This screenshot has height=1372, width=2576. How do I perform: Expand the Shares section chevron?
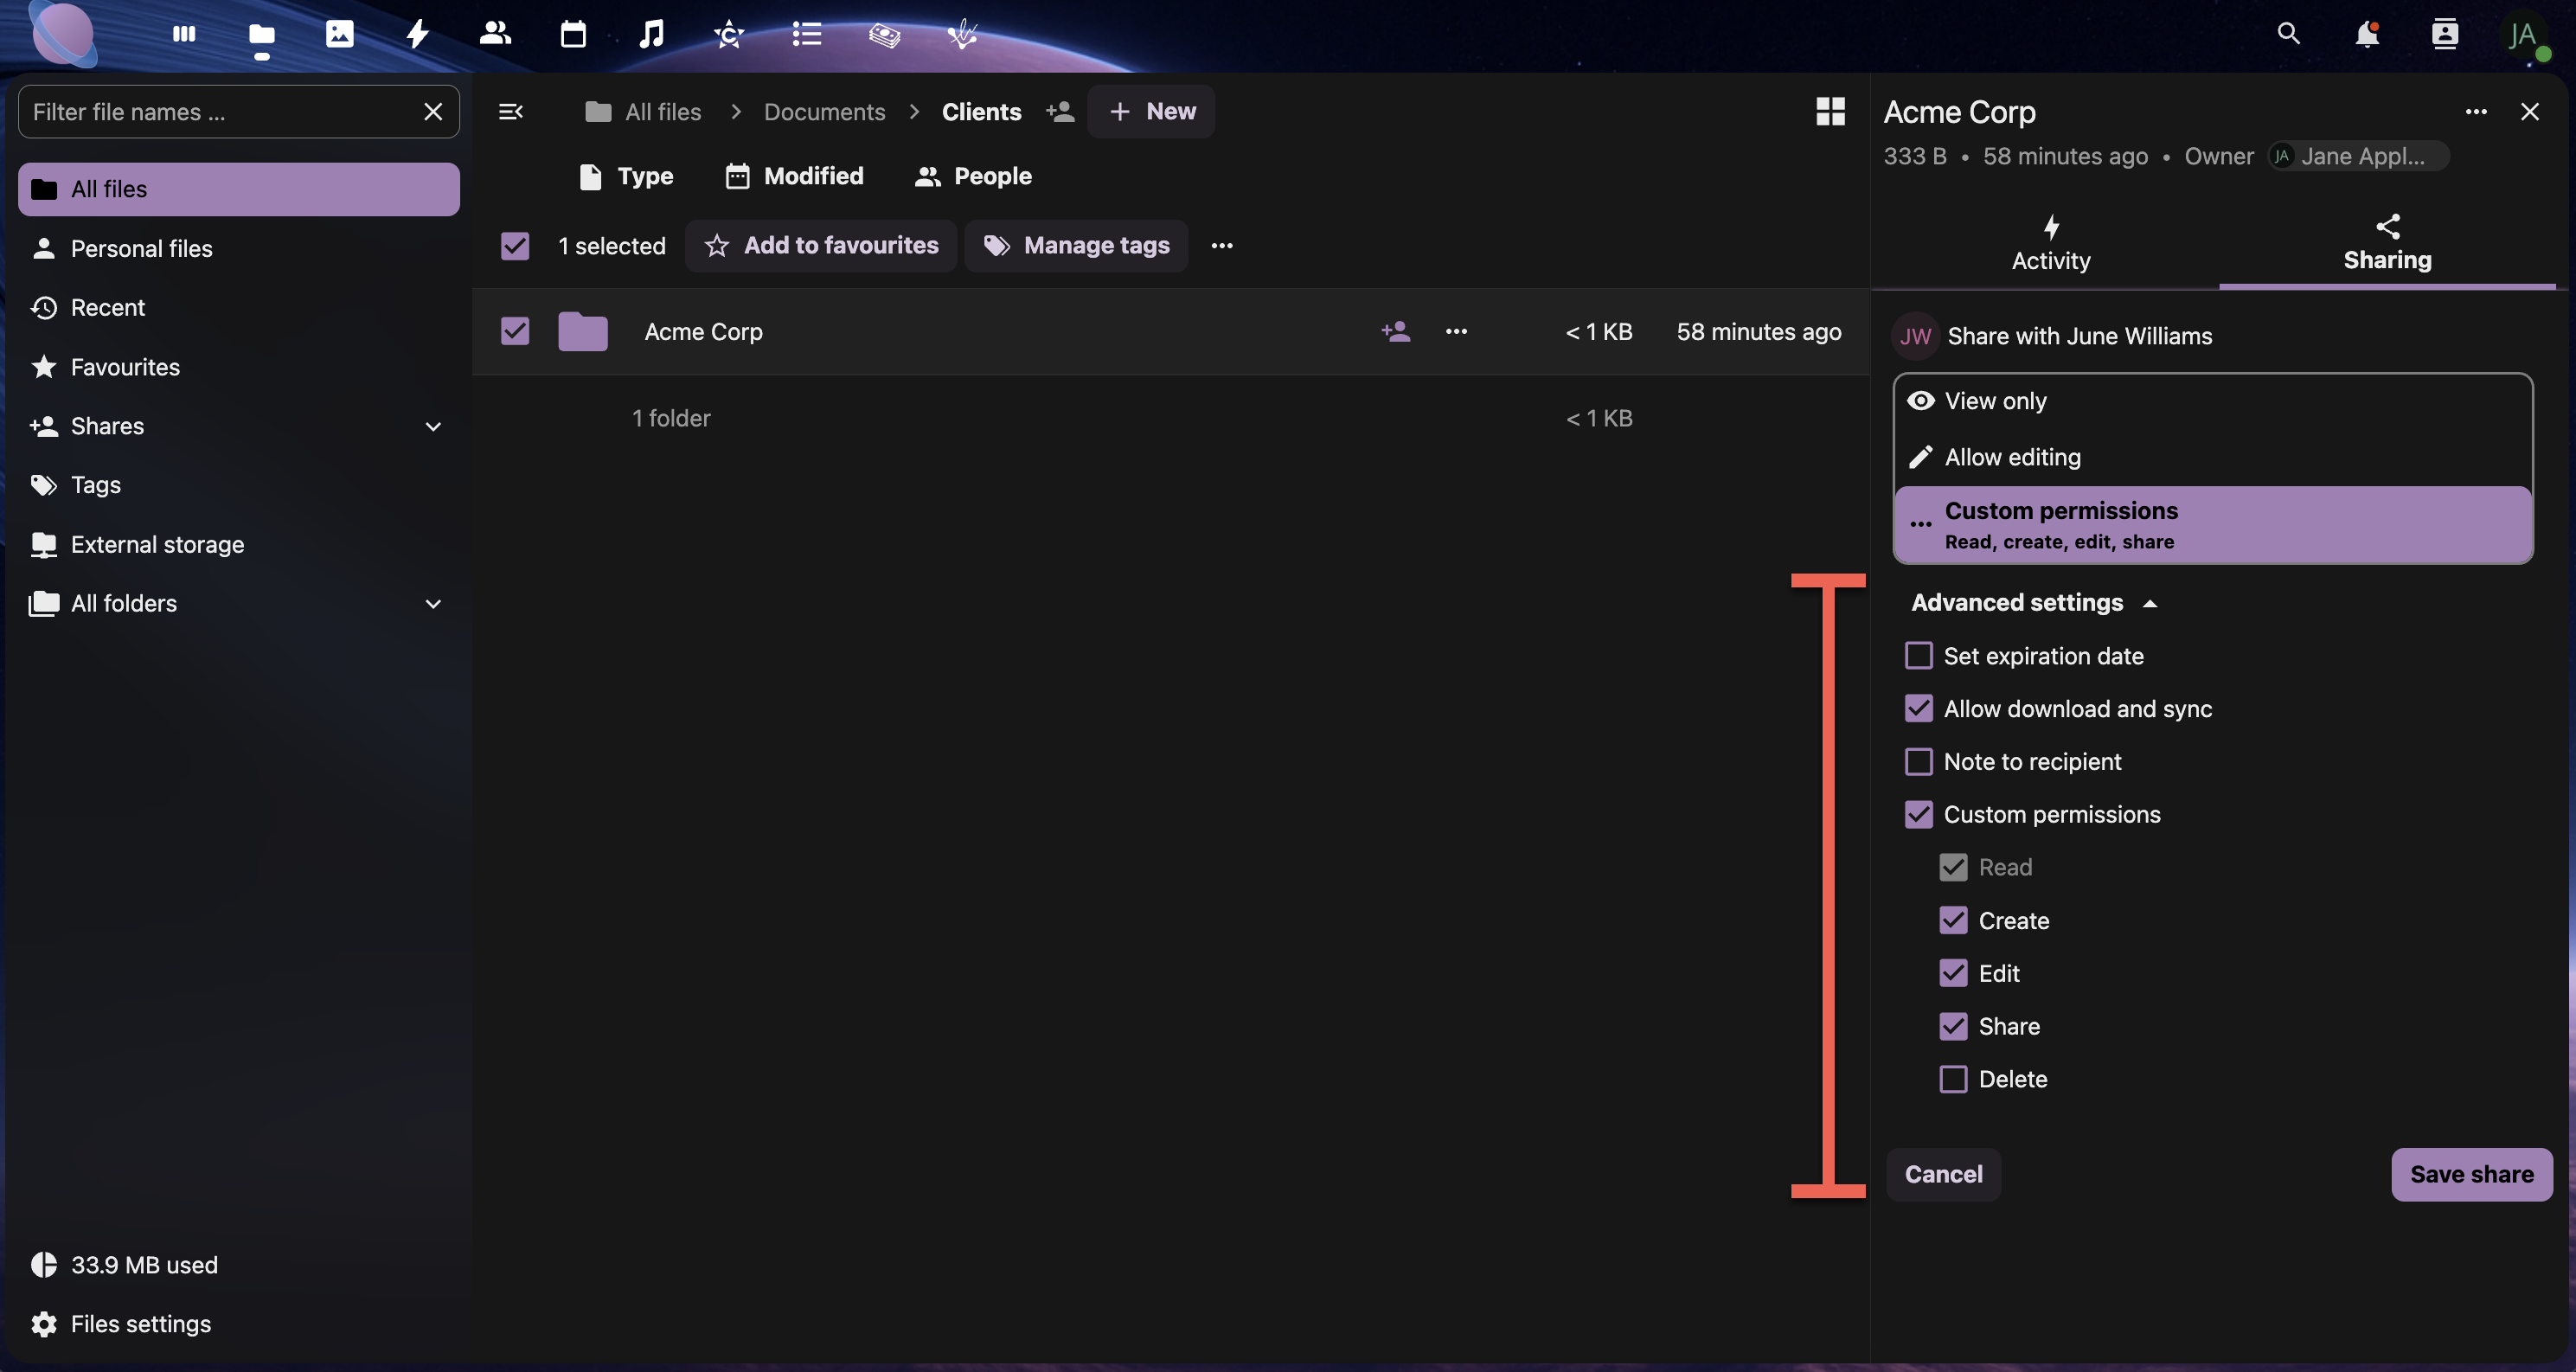[x=433, y=427]
